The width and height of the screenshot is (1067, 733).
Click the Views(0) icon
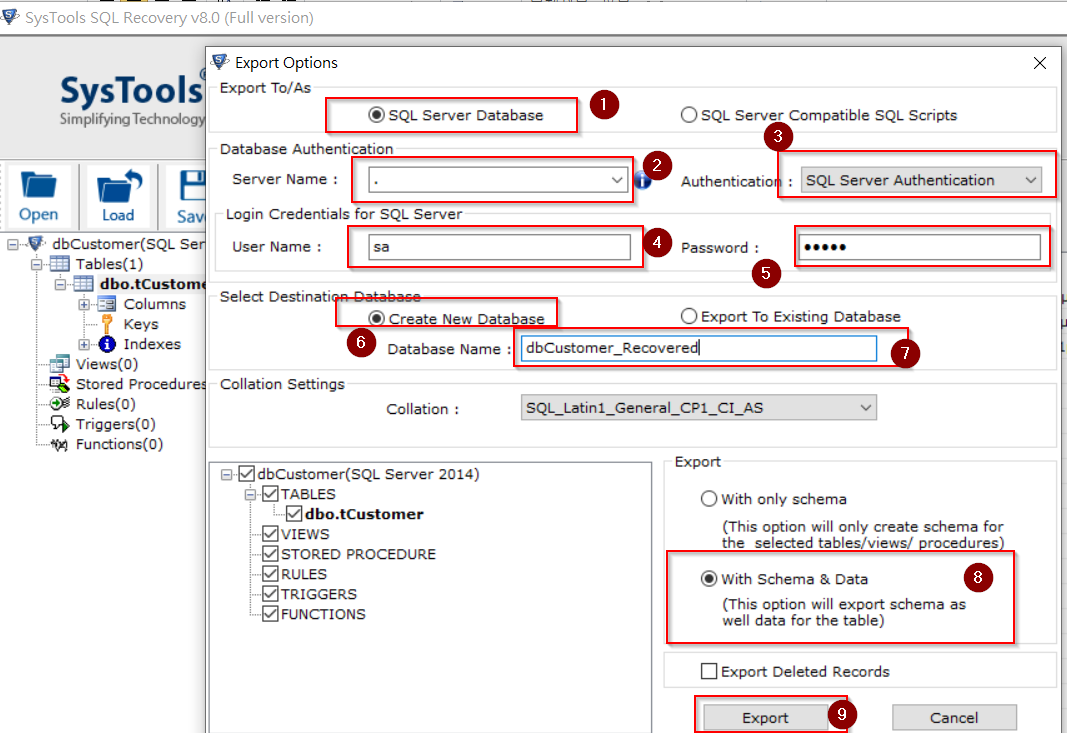60,363
